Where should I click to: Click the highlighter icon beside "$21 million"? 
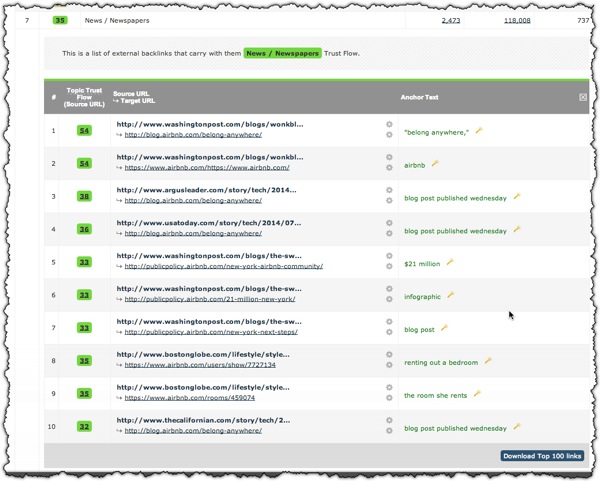(451, 262)
